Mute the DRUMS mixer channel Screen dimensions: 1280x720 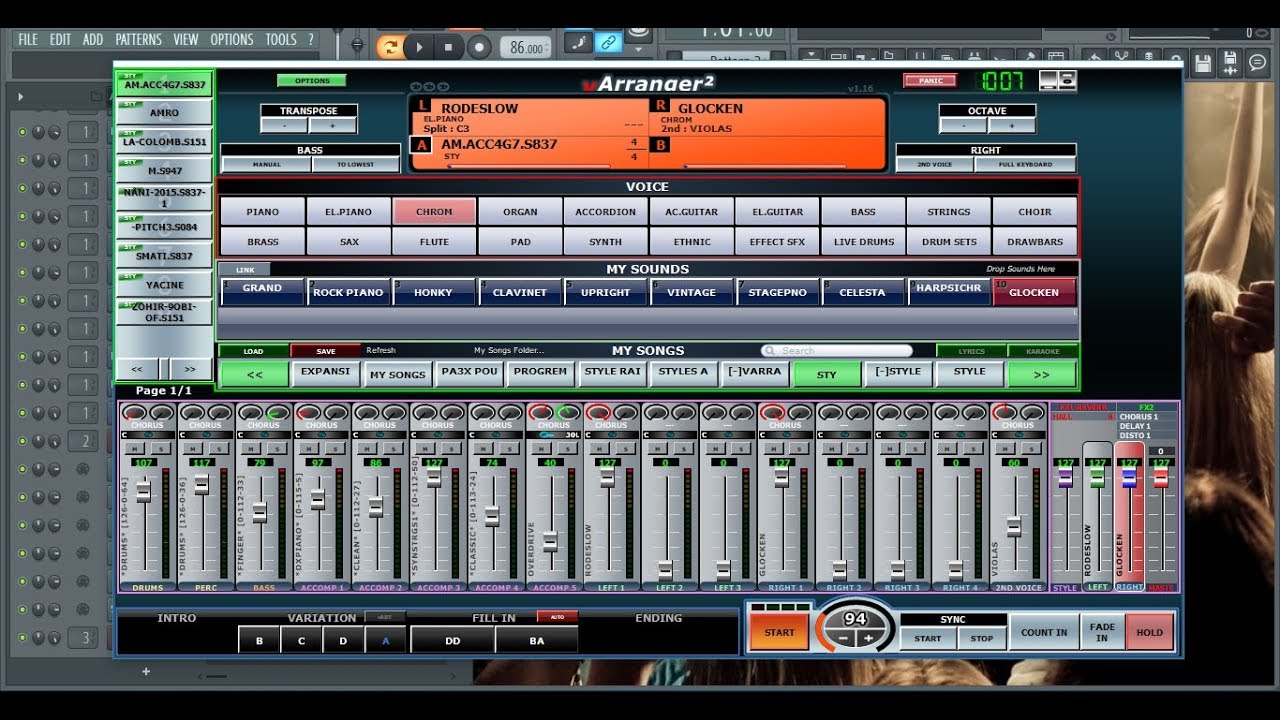pyautogui.click(x=136, y=449)
